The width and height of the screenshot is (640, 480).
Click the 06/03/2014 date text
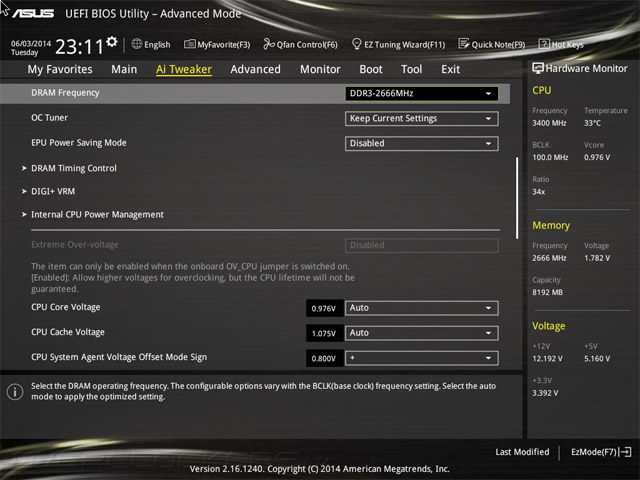coord(31,43)
